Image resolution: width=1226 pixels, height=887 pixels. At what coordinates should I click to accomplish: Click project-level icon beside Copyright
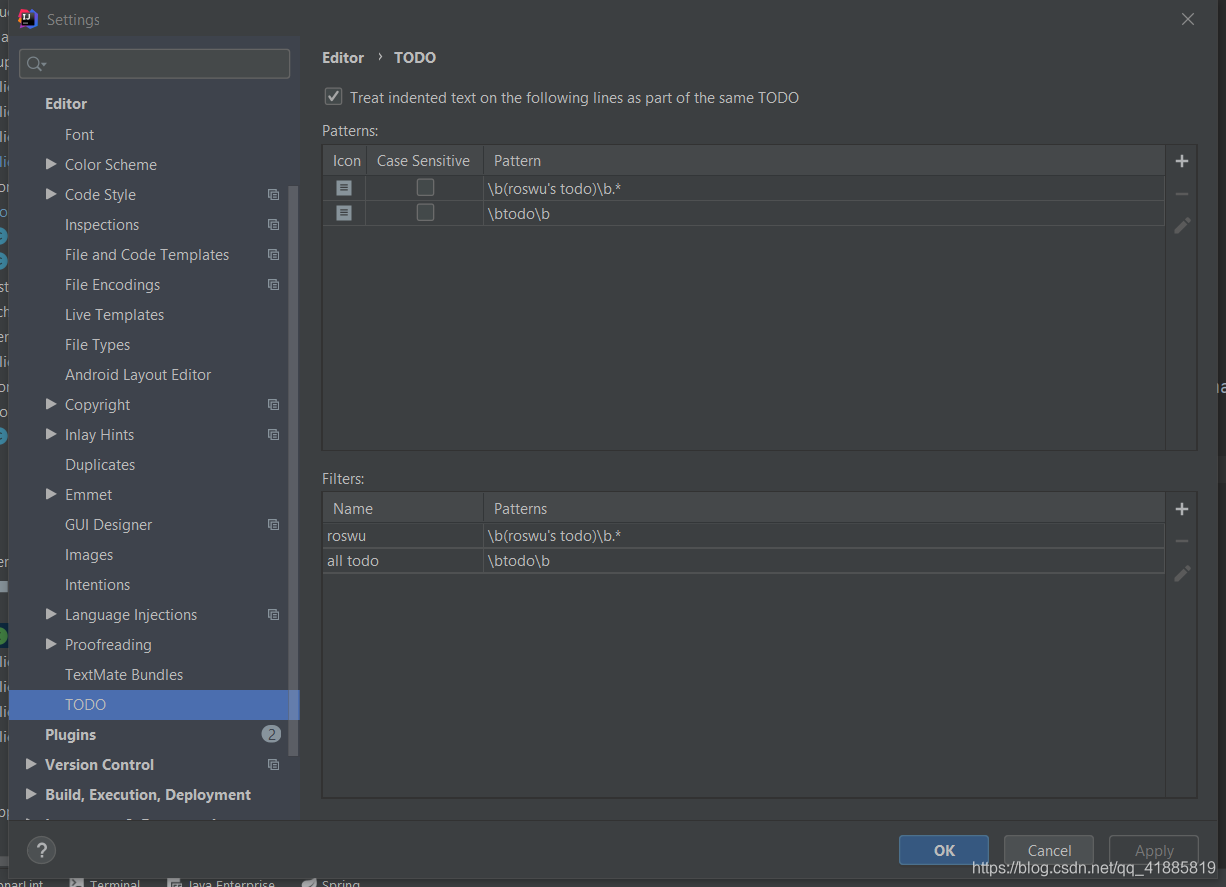click(x=273, y=405)
